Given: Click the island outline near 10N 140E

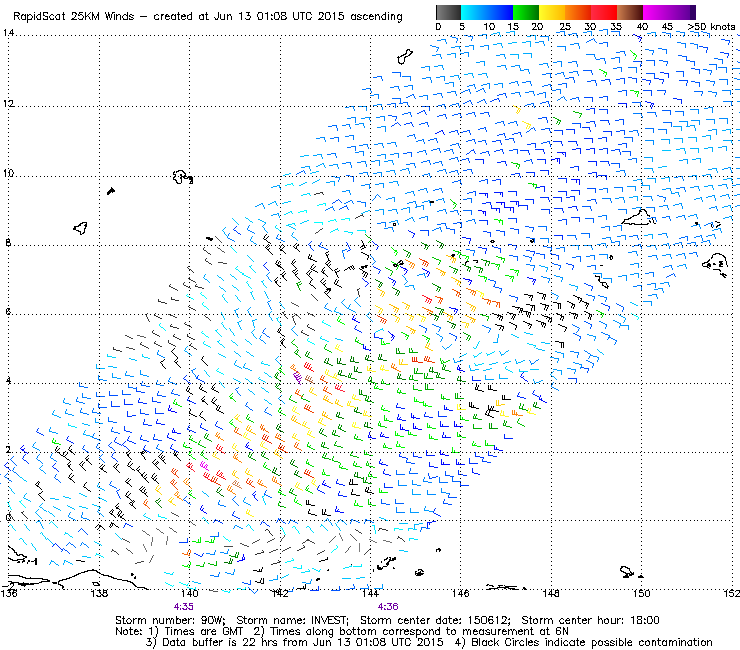Looking at the screenshot, I should coord(182,177).
